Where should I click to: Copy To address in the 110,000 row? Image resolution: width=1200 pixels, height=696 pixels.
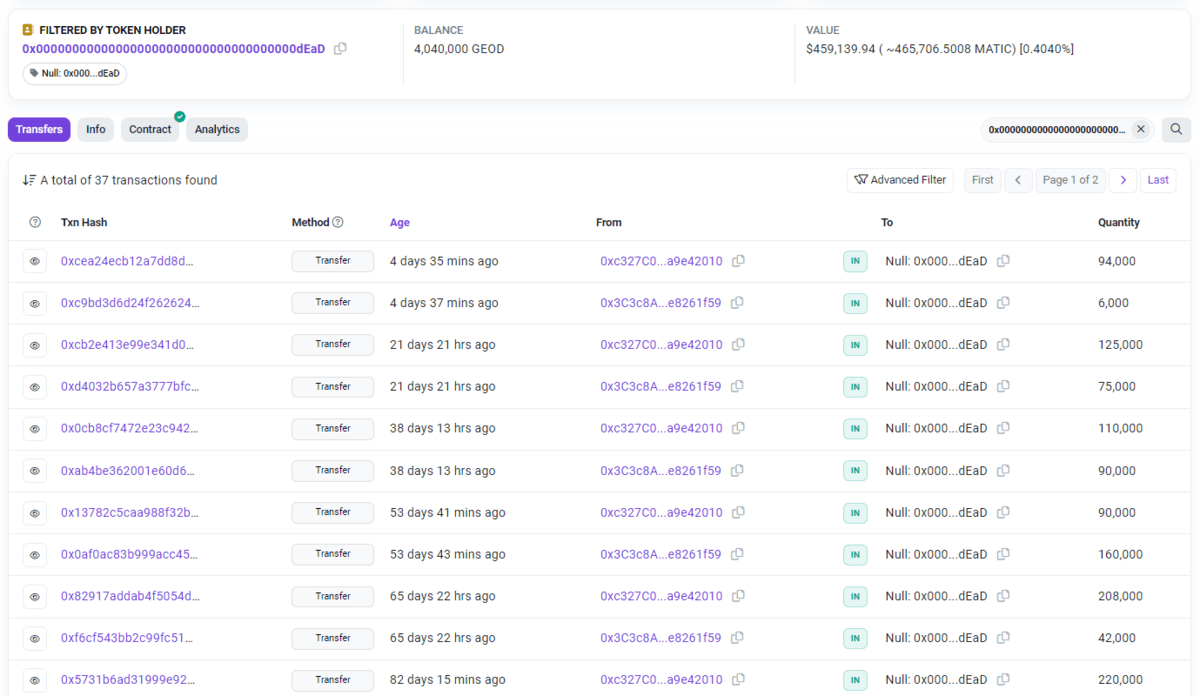click(x=1003, y=429)
